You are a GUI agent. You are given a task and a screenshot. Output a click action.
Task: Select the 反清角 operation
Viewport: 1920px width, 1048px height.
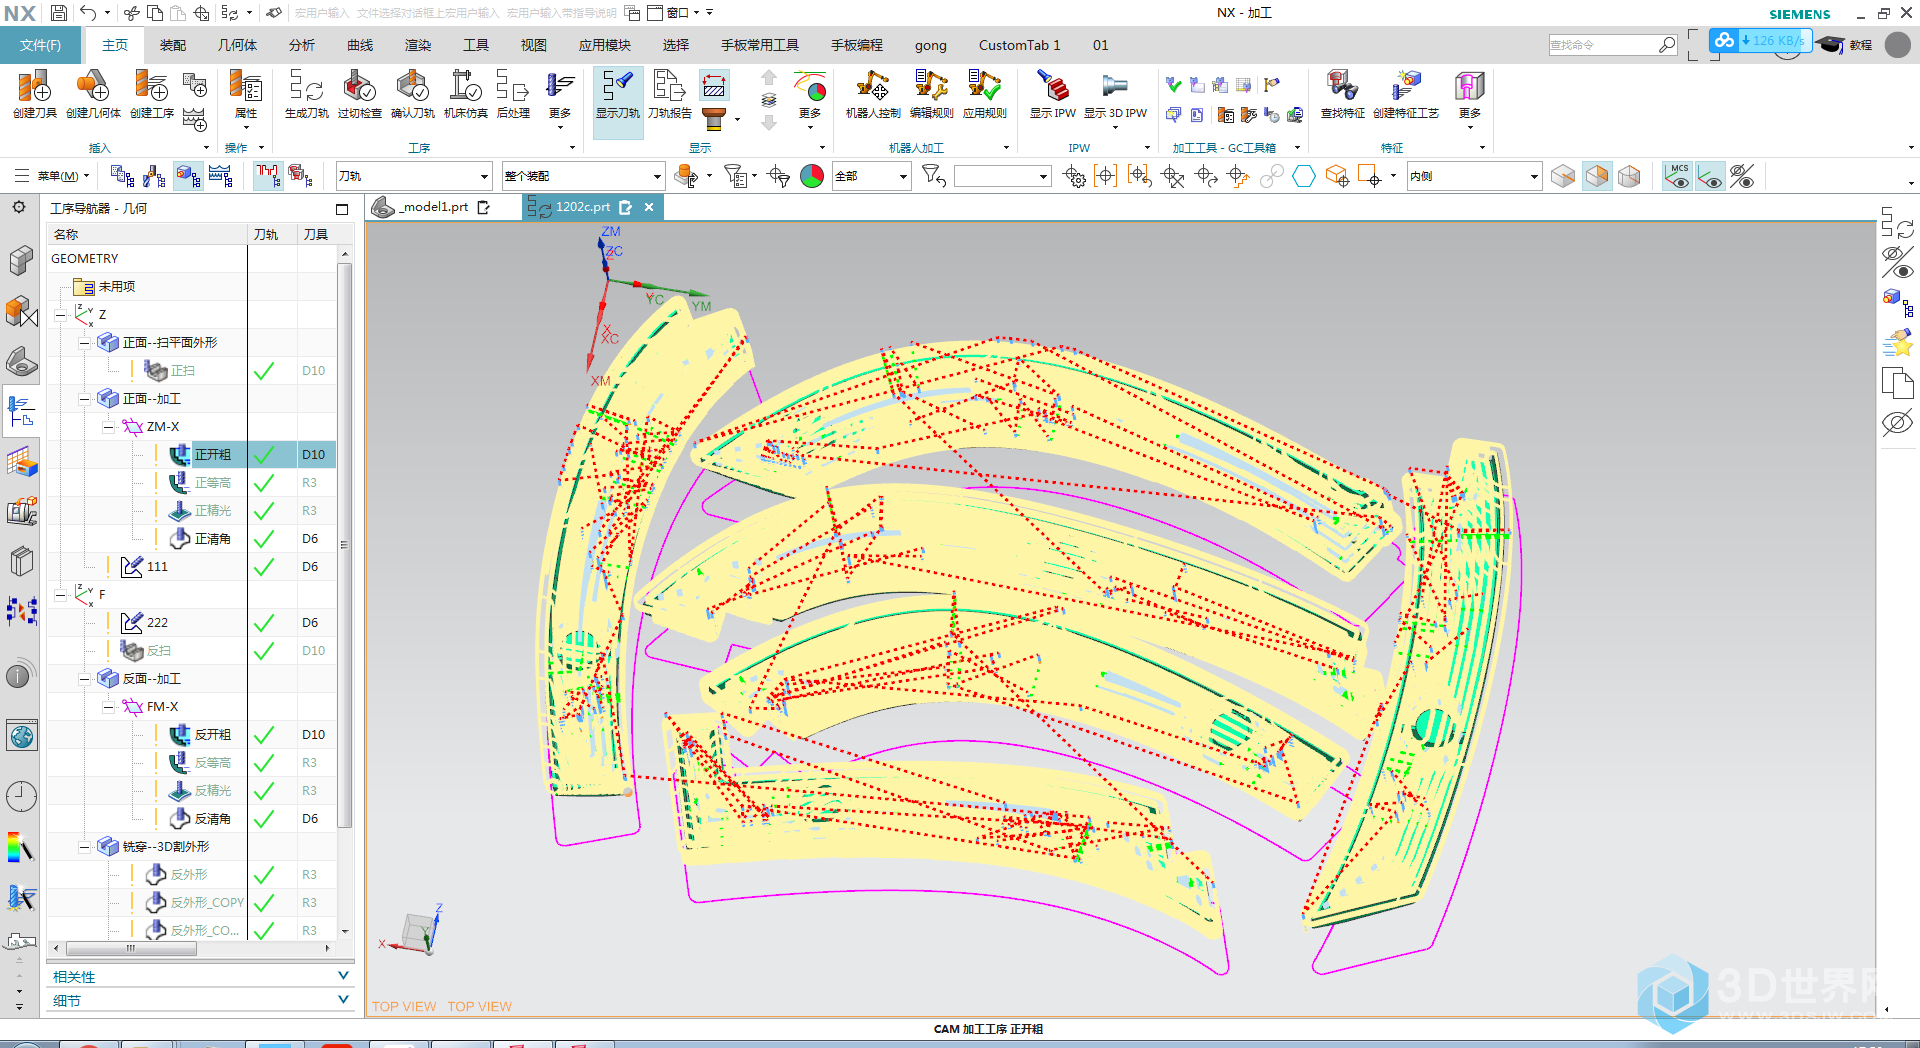pos(212,819)
